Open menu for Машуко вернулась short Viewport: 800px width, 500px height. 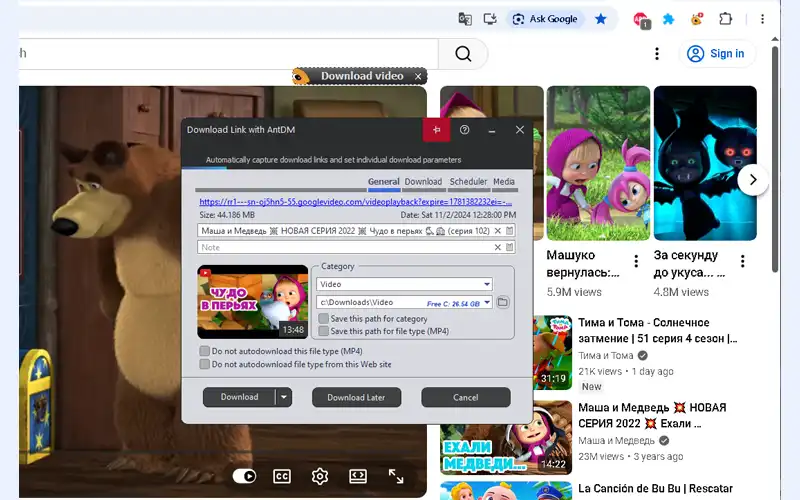pyautogui.click(x=636, y=262)
